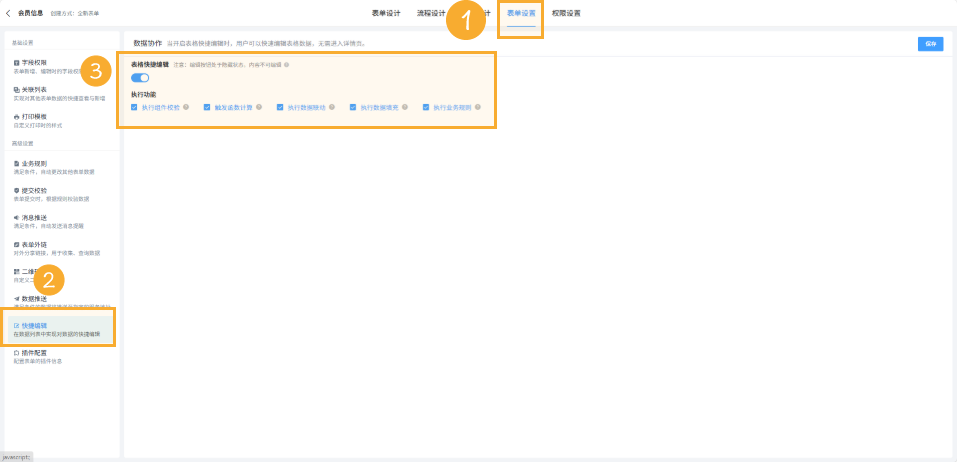Click the blue 保存 button
The width and height of the screenshot is (957, 462).
click(x=930, y=43)
